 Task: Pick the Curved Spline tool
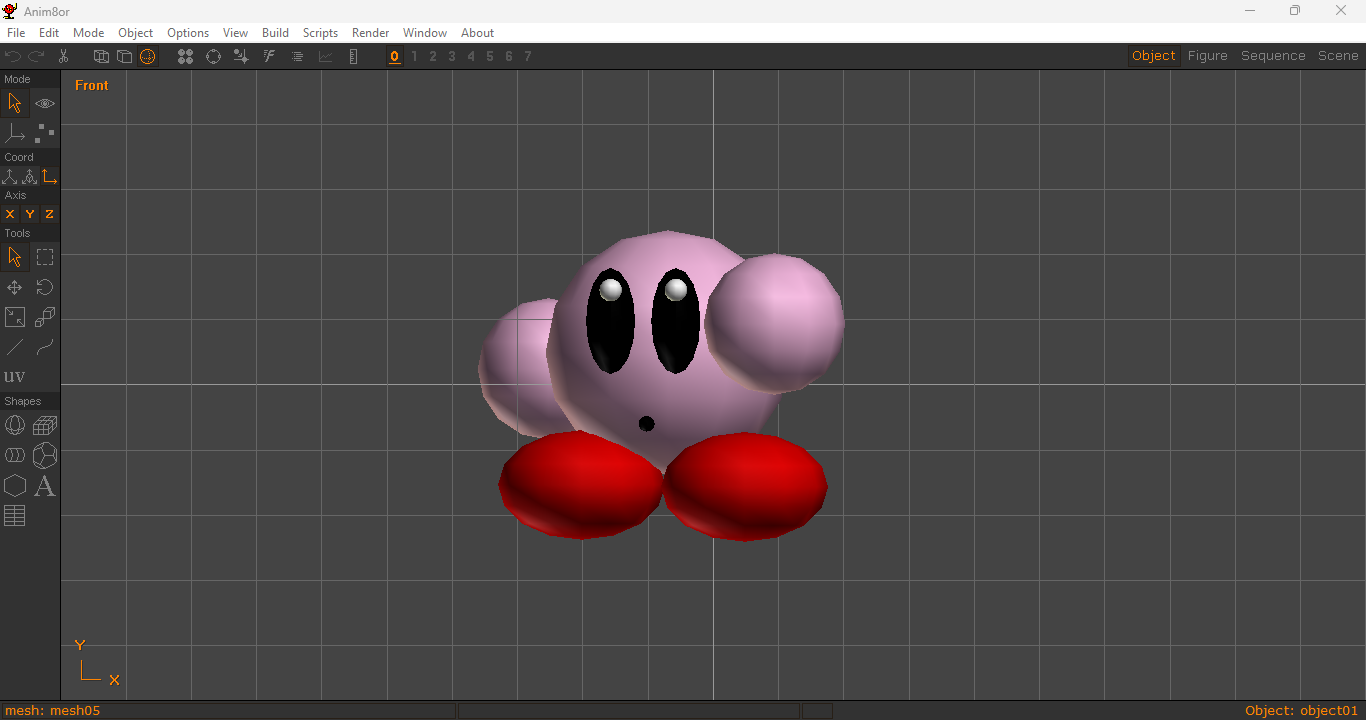pyautogui.click(x=45, y=348)
